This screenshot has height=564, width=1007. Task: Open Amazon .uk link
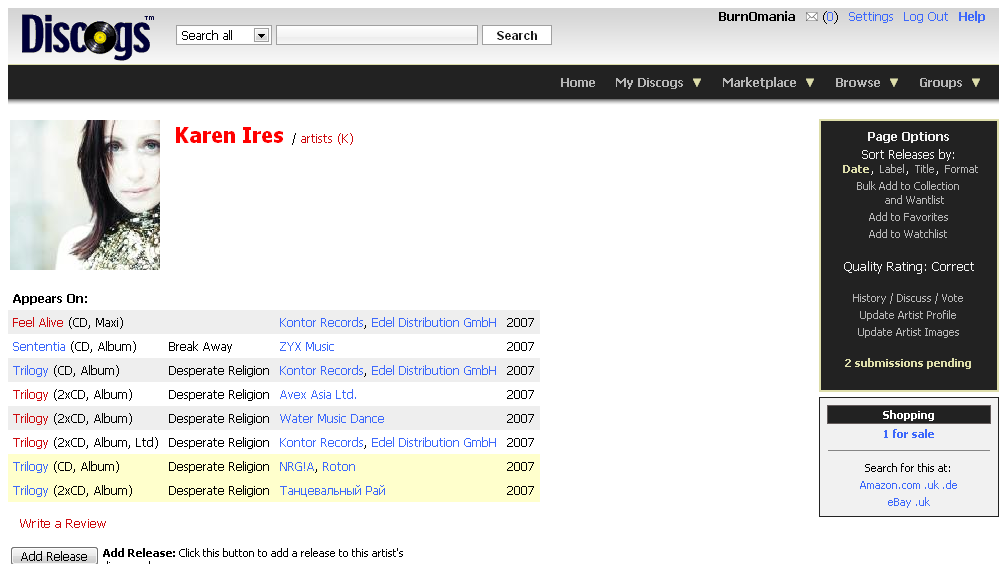point(932,485)
